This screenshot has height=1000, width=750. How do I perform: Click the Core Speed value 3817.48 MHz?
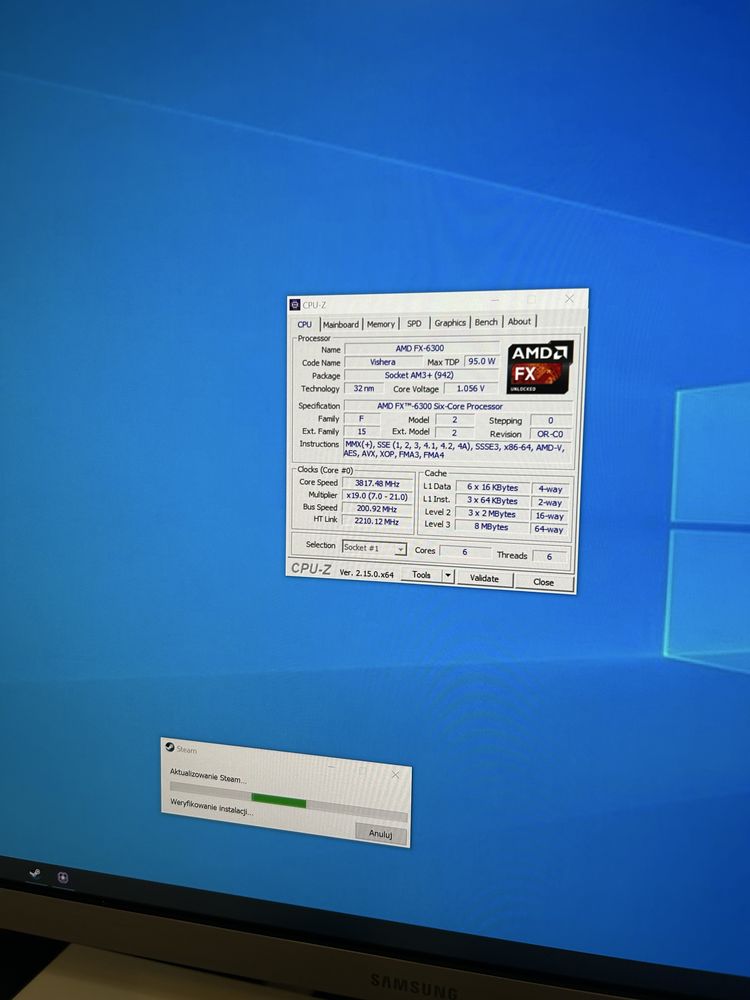378,483
